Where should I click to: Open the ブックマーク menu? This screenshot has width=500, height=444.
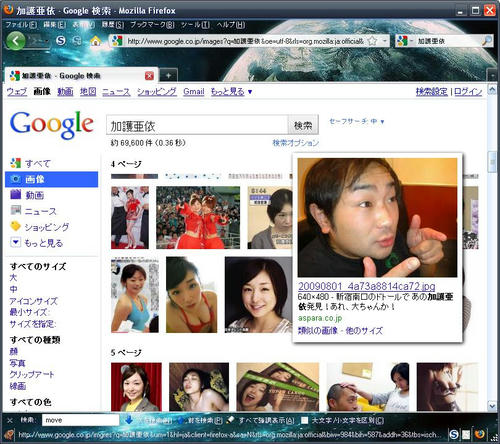[152, 25]
